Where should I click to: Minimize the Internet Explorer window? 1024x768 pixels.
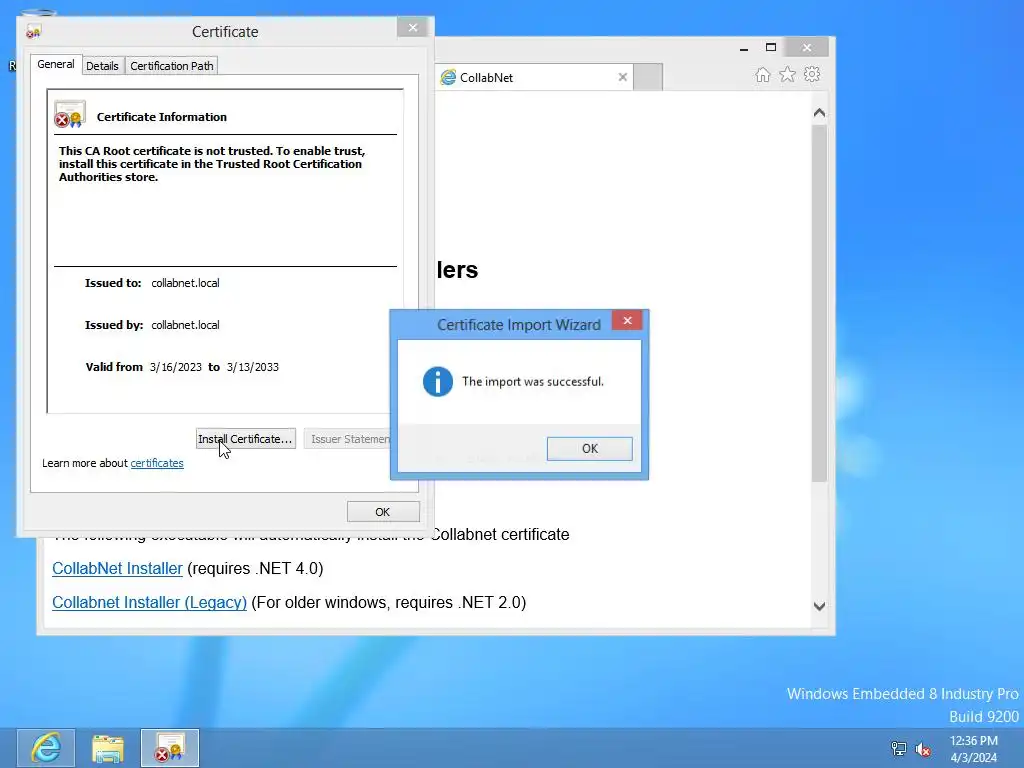point(744,48)
